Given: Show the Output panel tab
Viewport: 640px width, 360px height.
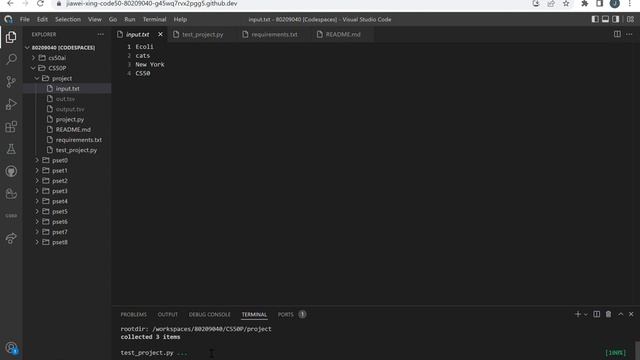Looking at the screenshot, I should click(168, 314).
